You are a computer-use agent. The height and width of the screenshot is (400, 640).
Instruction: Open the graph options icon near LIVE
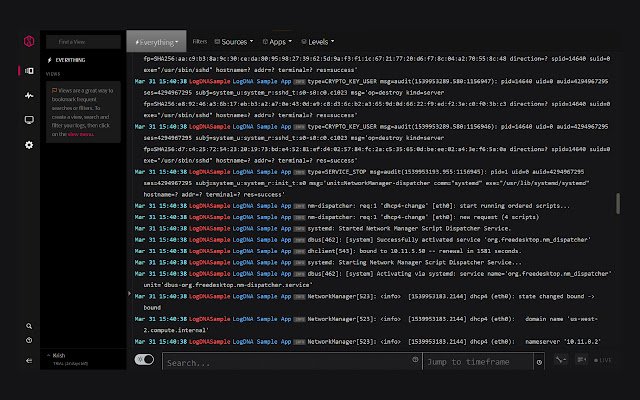point(560,360)
